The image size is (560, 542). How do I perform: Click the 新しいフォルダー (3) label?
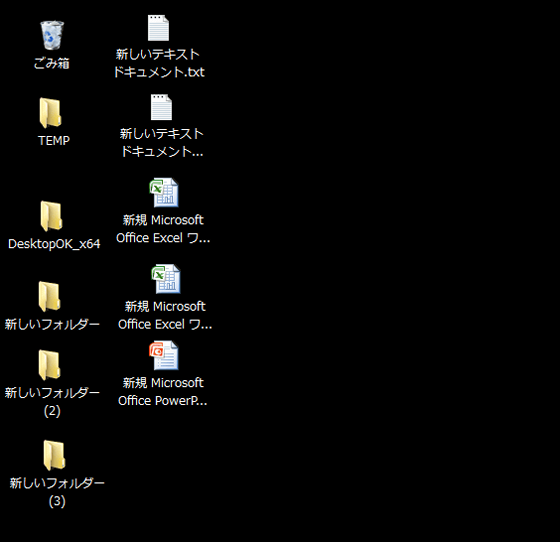(57, 492)
